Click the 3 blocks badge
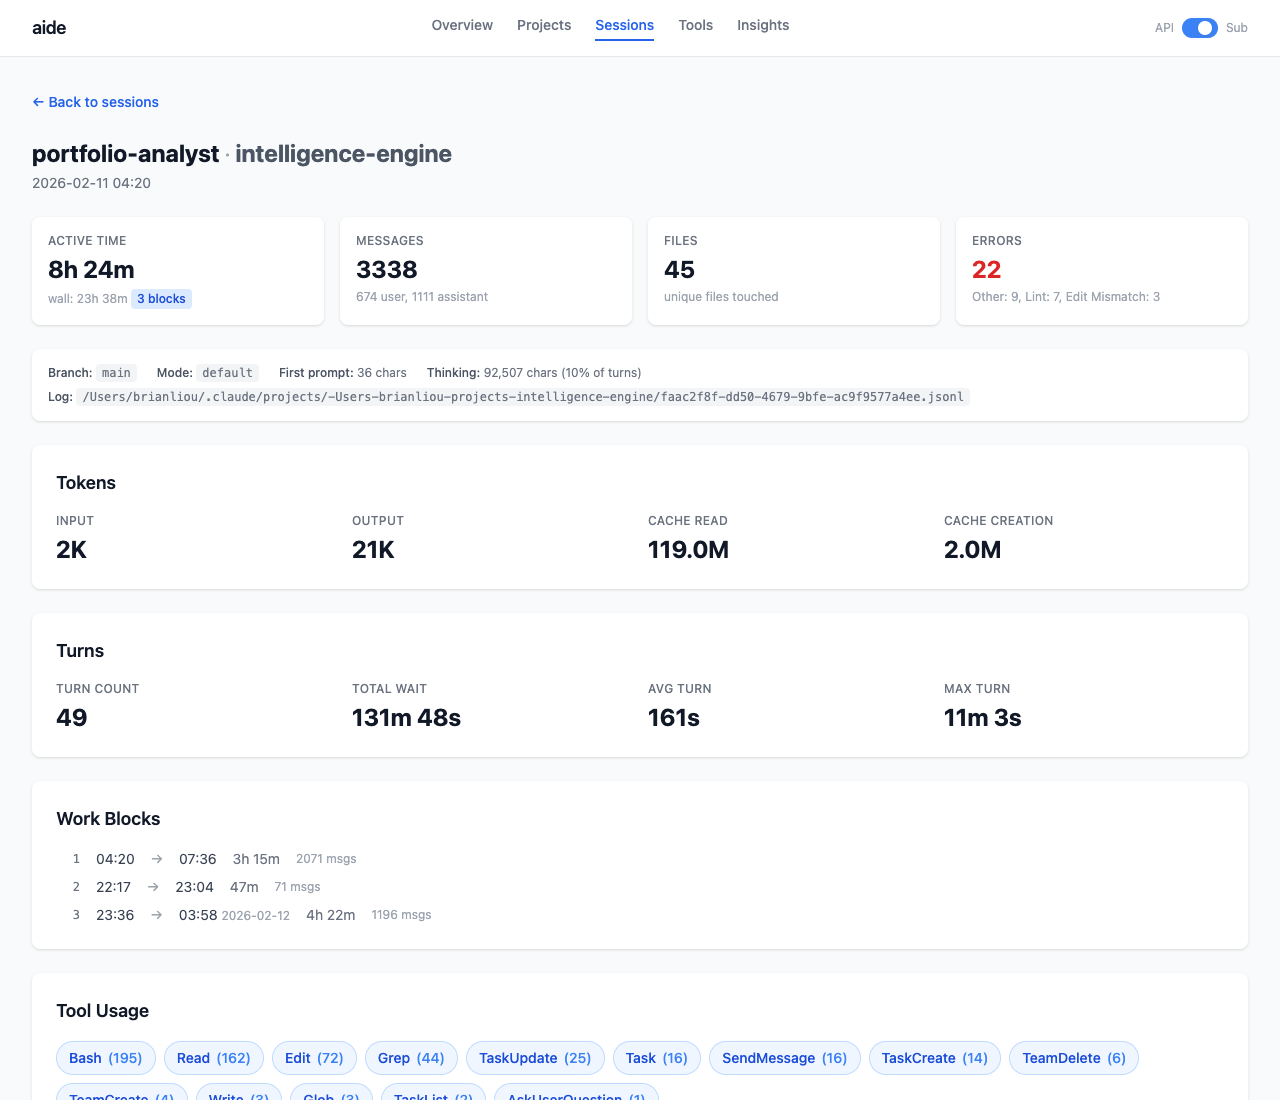 (161, 299)
